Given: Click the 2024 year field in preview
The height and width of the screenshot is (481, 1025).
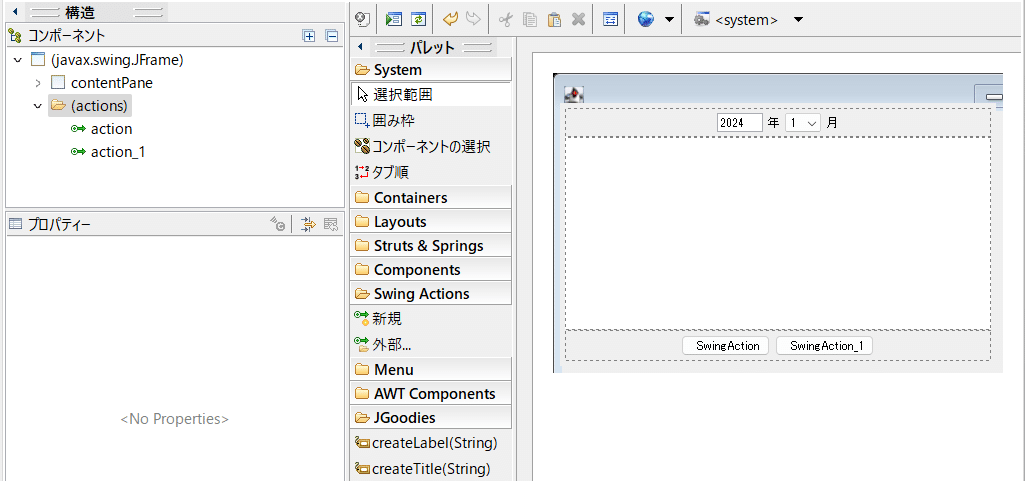Looking at the screenshot, I should click(x=739, y=122).
